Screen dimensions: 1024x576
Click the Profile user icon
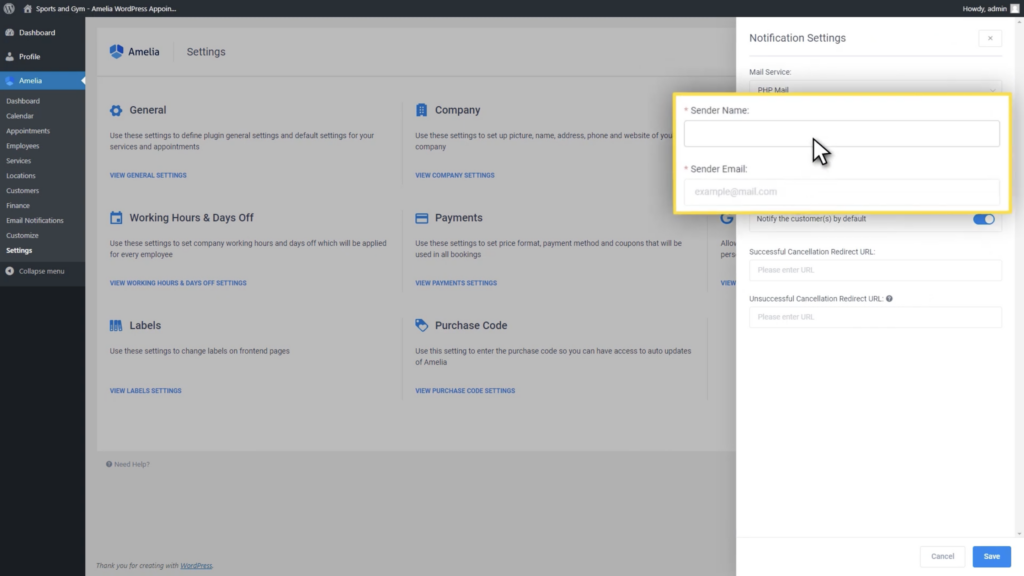10,57
